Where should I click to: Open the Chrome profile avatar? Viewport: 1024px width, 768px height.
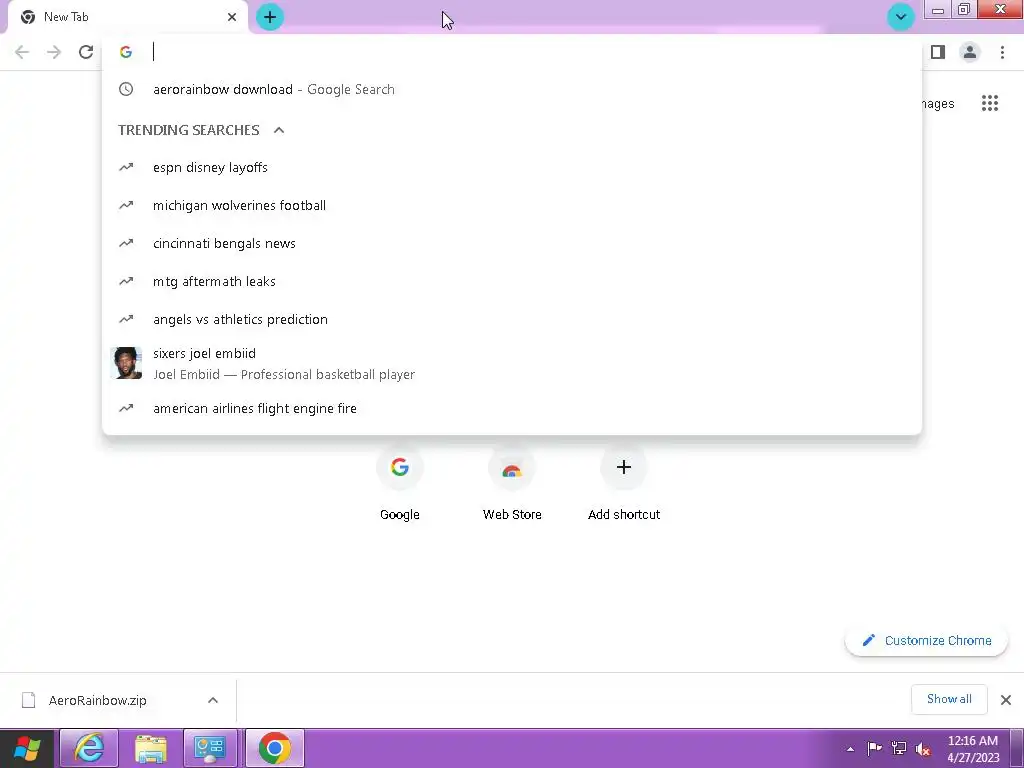click(970, 52)
